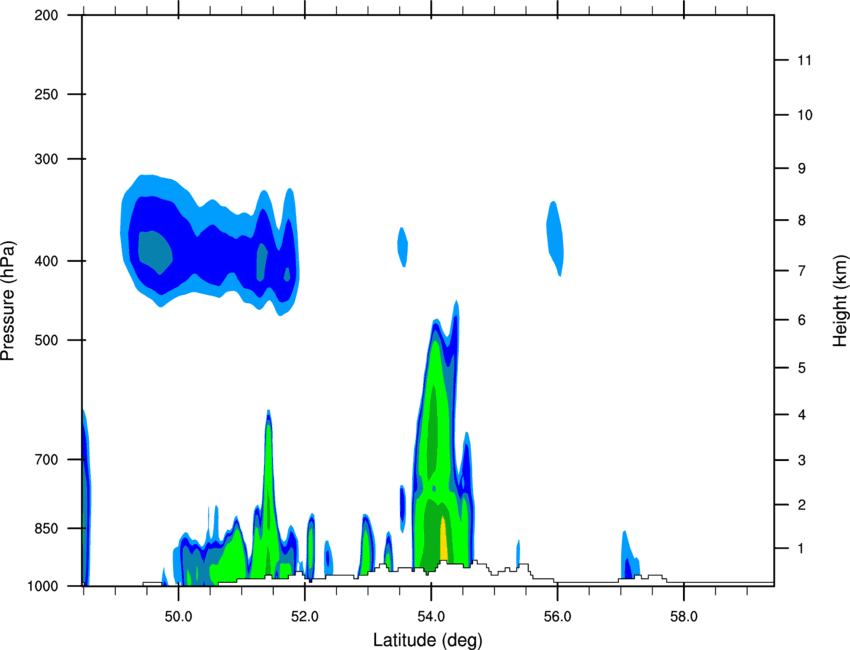This screenshot has height=650, width=850.
Task: Click the 'Latitude (deg)' axis title
Action: pos(427,640)
